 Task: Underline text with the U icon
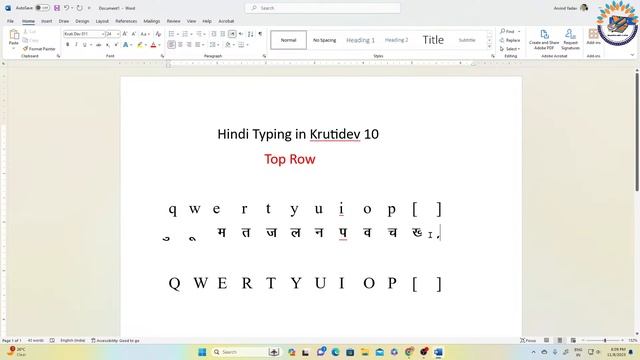[x=84, y=44]
